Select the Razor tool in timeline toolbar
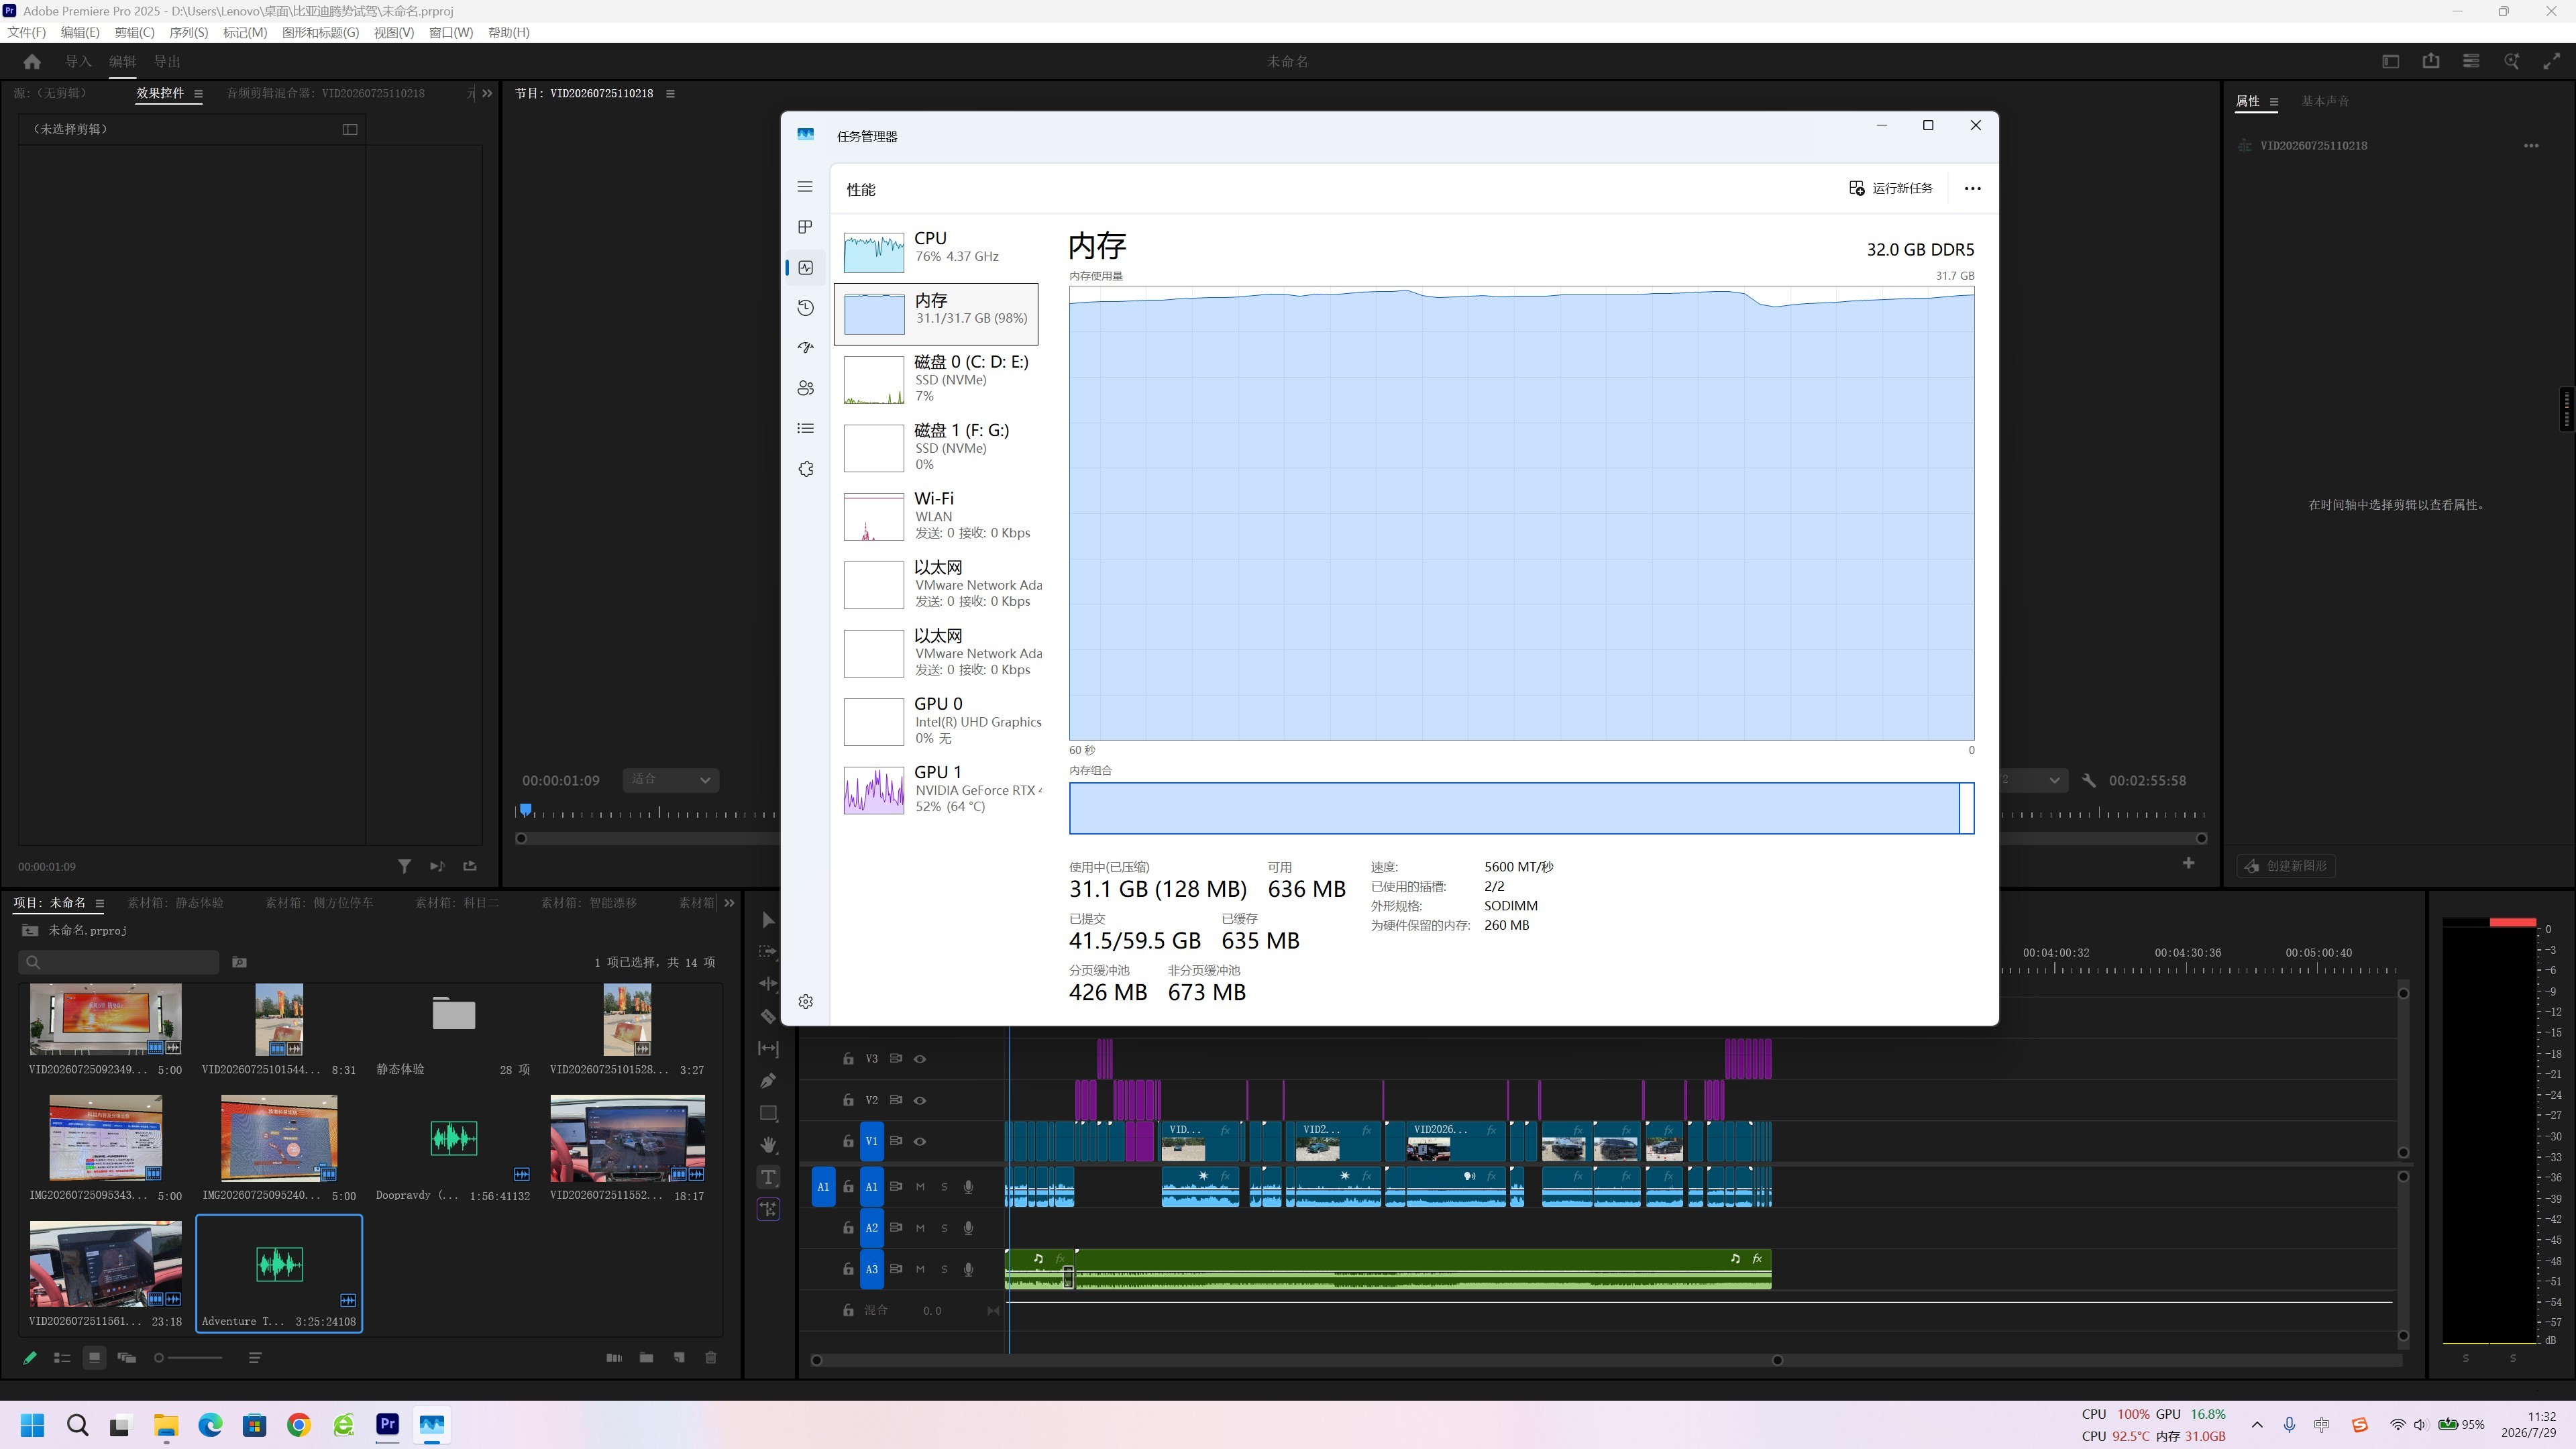2576x1449 pixels. click(x=768, y=1016)
